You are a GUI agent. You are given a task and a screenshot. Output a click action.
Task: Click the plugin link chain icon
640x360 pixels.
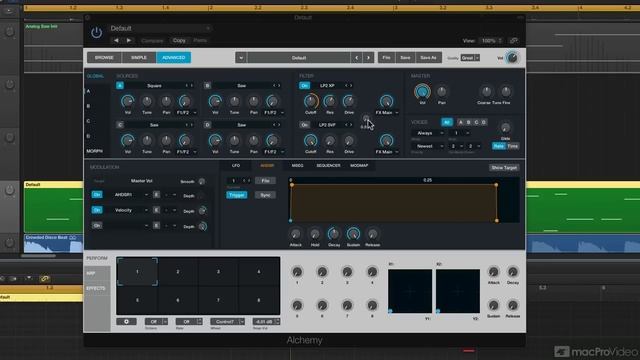514,40
